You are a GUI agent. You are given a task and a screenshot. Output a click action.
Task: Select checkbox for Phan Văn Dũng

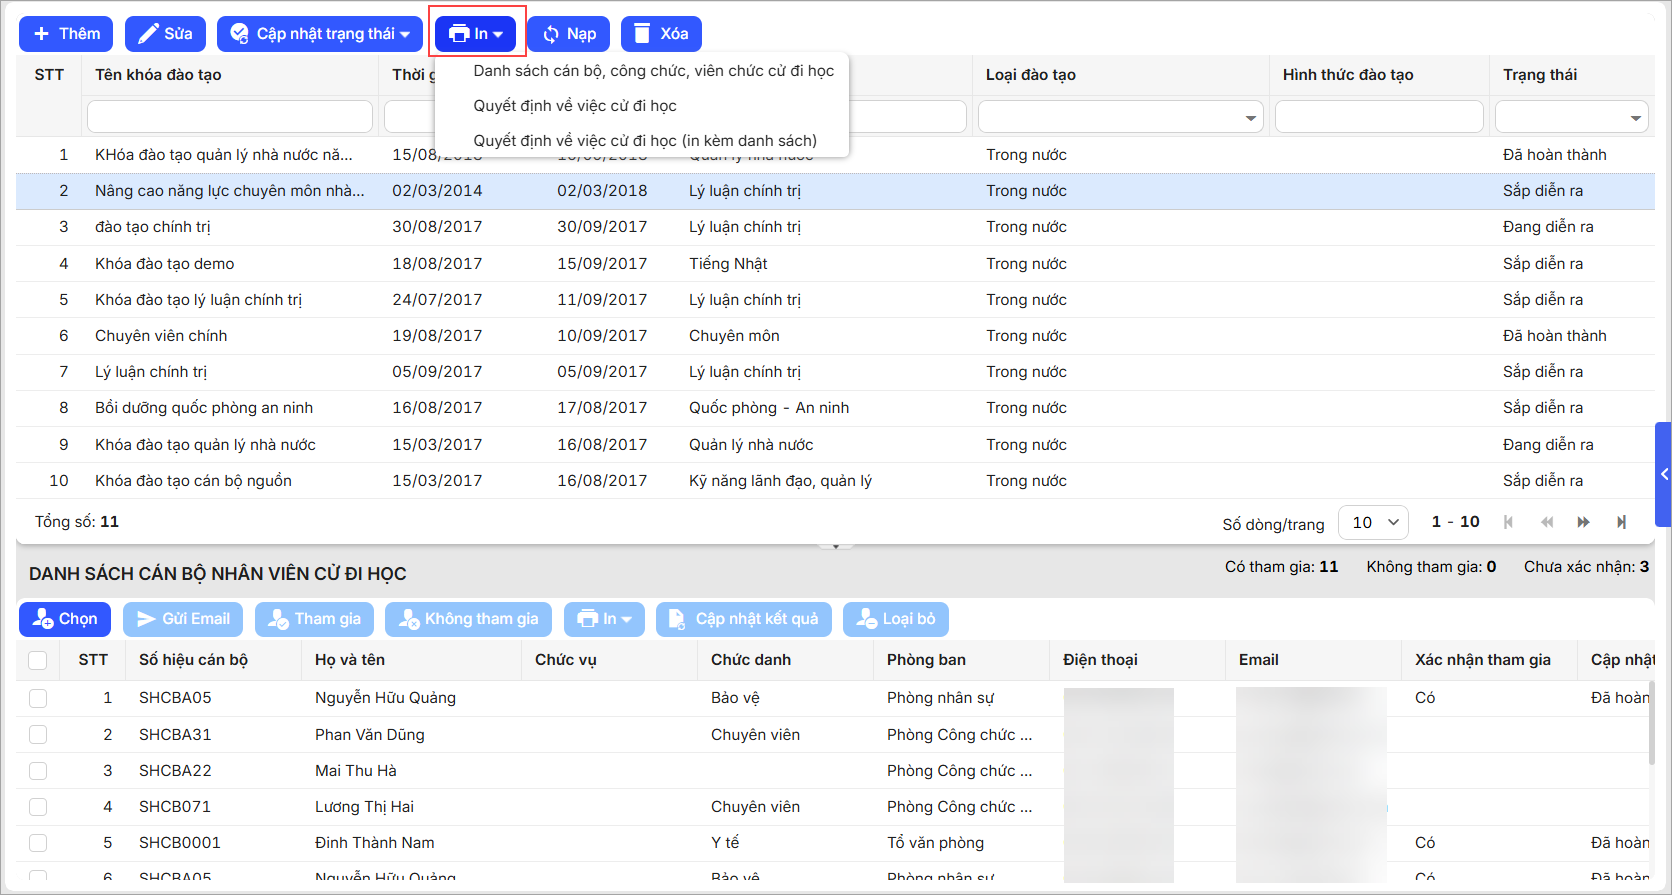[38, 735]
